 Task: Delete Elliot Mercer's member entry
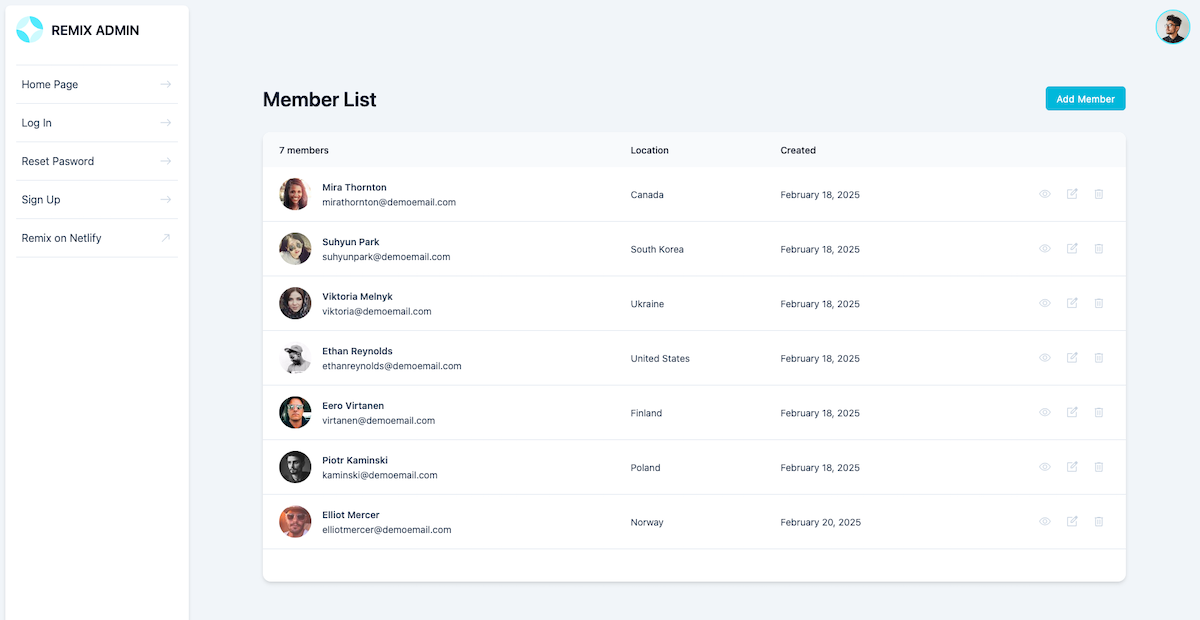pyautogui.click(x=1099, y=522)
